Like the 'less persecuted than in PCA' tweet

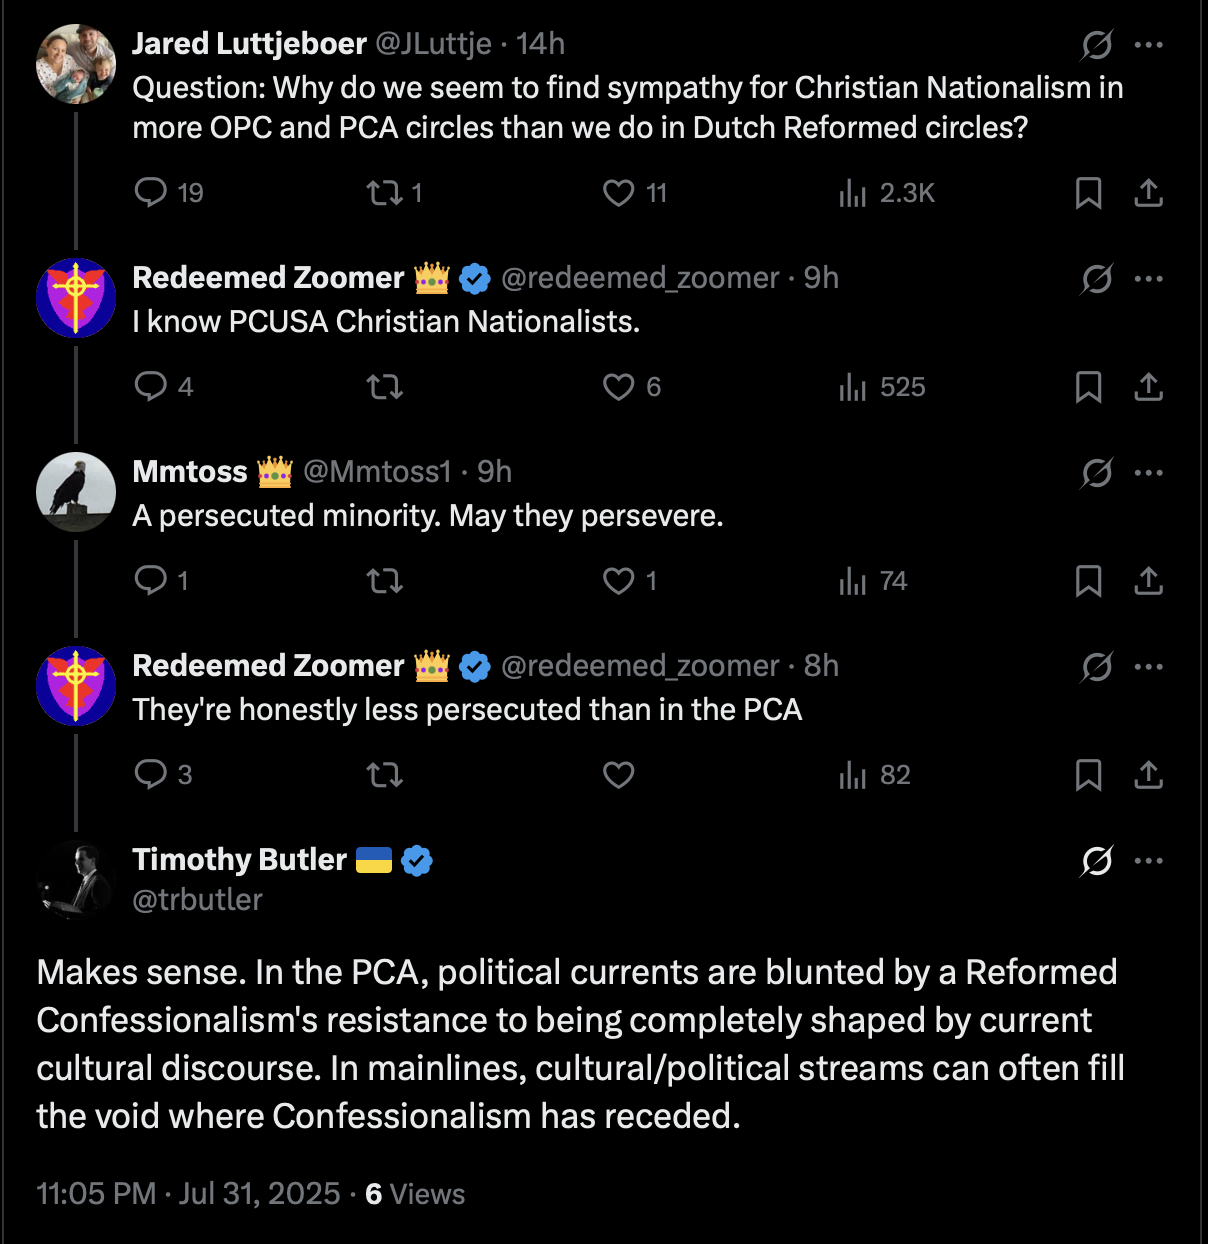pos(619,774)
